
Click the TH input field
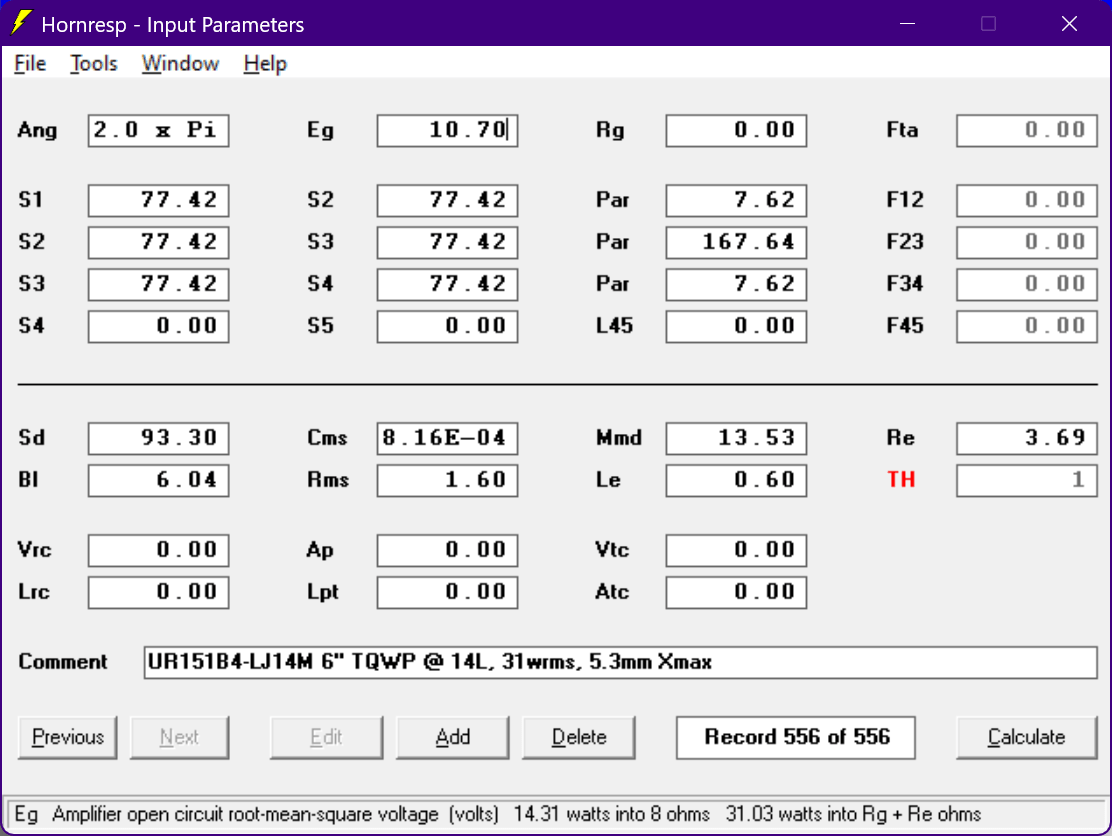tap(1026, 480)
